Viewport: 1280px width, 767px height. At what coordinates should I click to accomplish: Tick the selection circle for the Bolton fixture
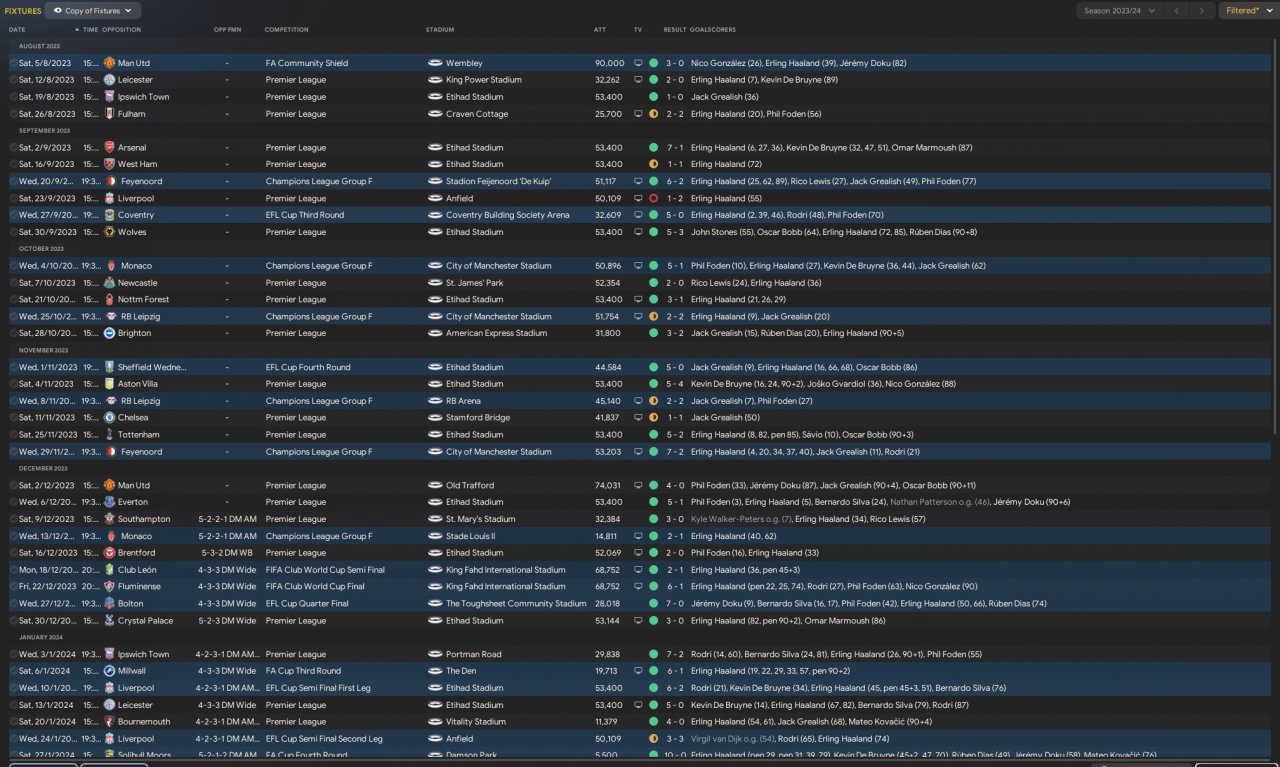pos(13,604)
